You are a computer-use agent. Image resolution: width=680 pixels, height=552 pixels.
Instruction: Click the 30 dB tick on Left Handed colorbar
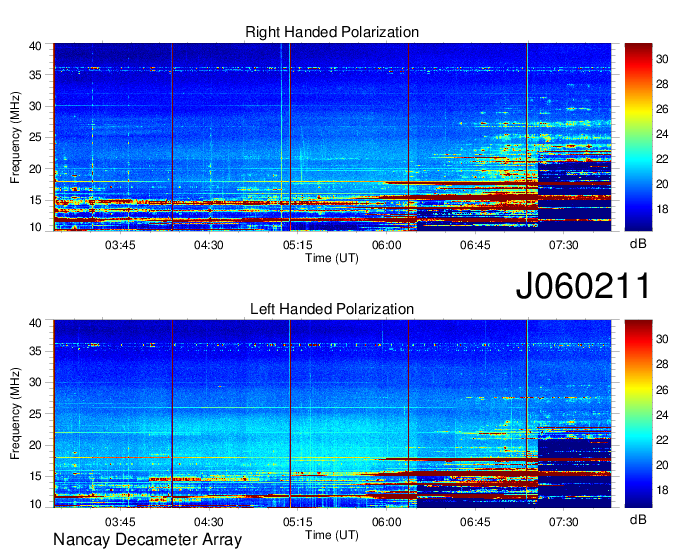pos(662,340)
